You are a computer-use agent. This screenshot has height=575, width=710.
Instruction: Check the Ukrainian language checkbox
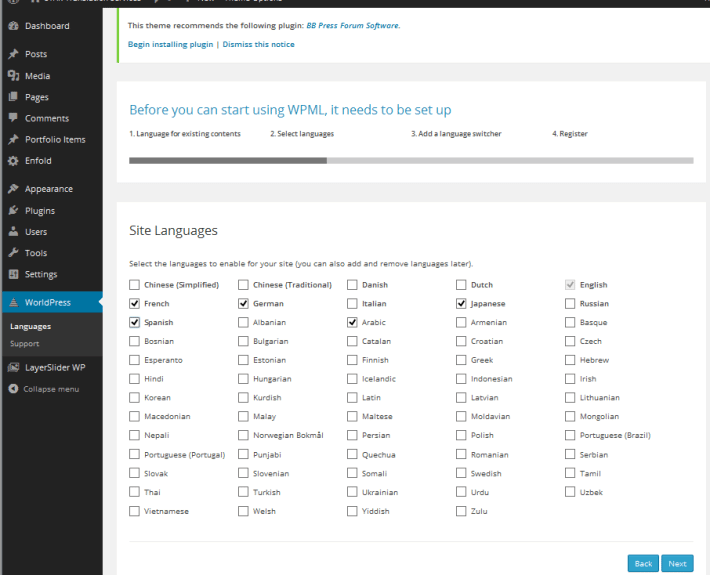point(352,492)
